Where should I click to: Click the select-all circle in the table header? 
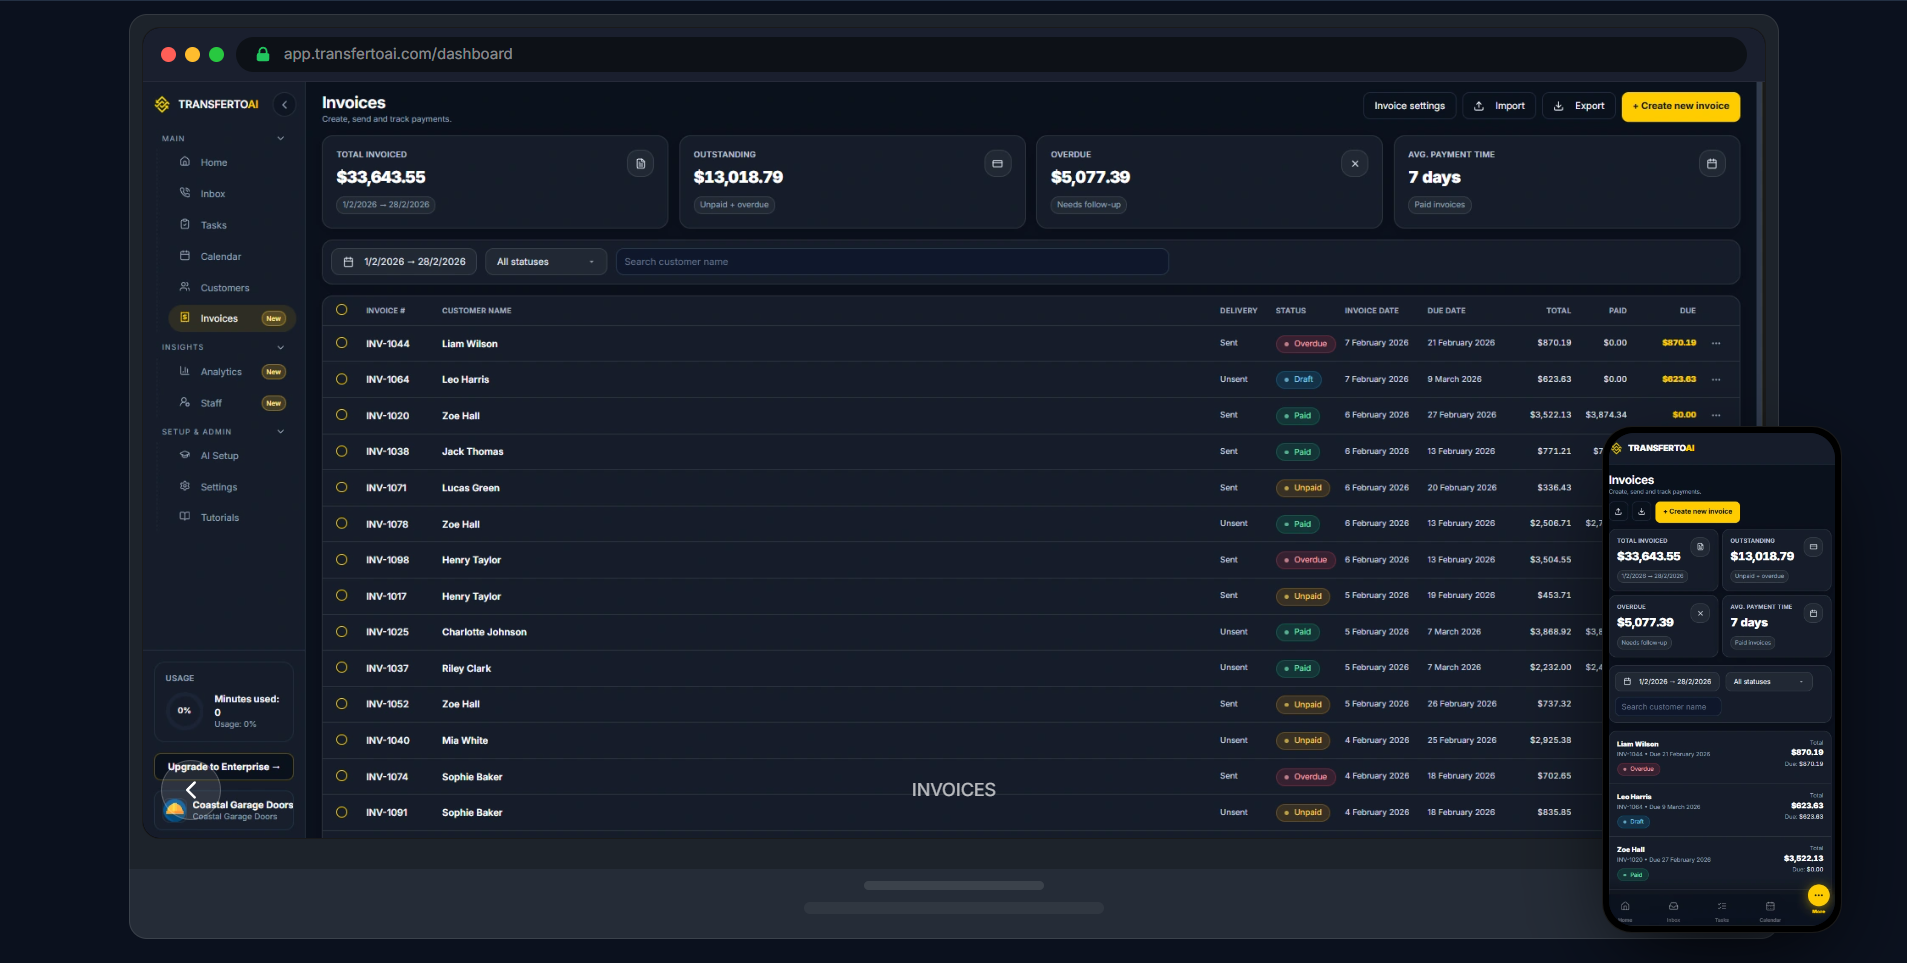[342, 310]
